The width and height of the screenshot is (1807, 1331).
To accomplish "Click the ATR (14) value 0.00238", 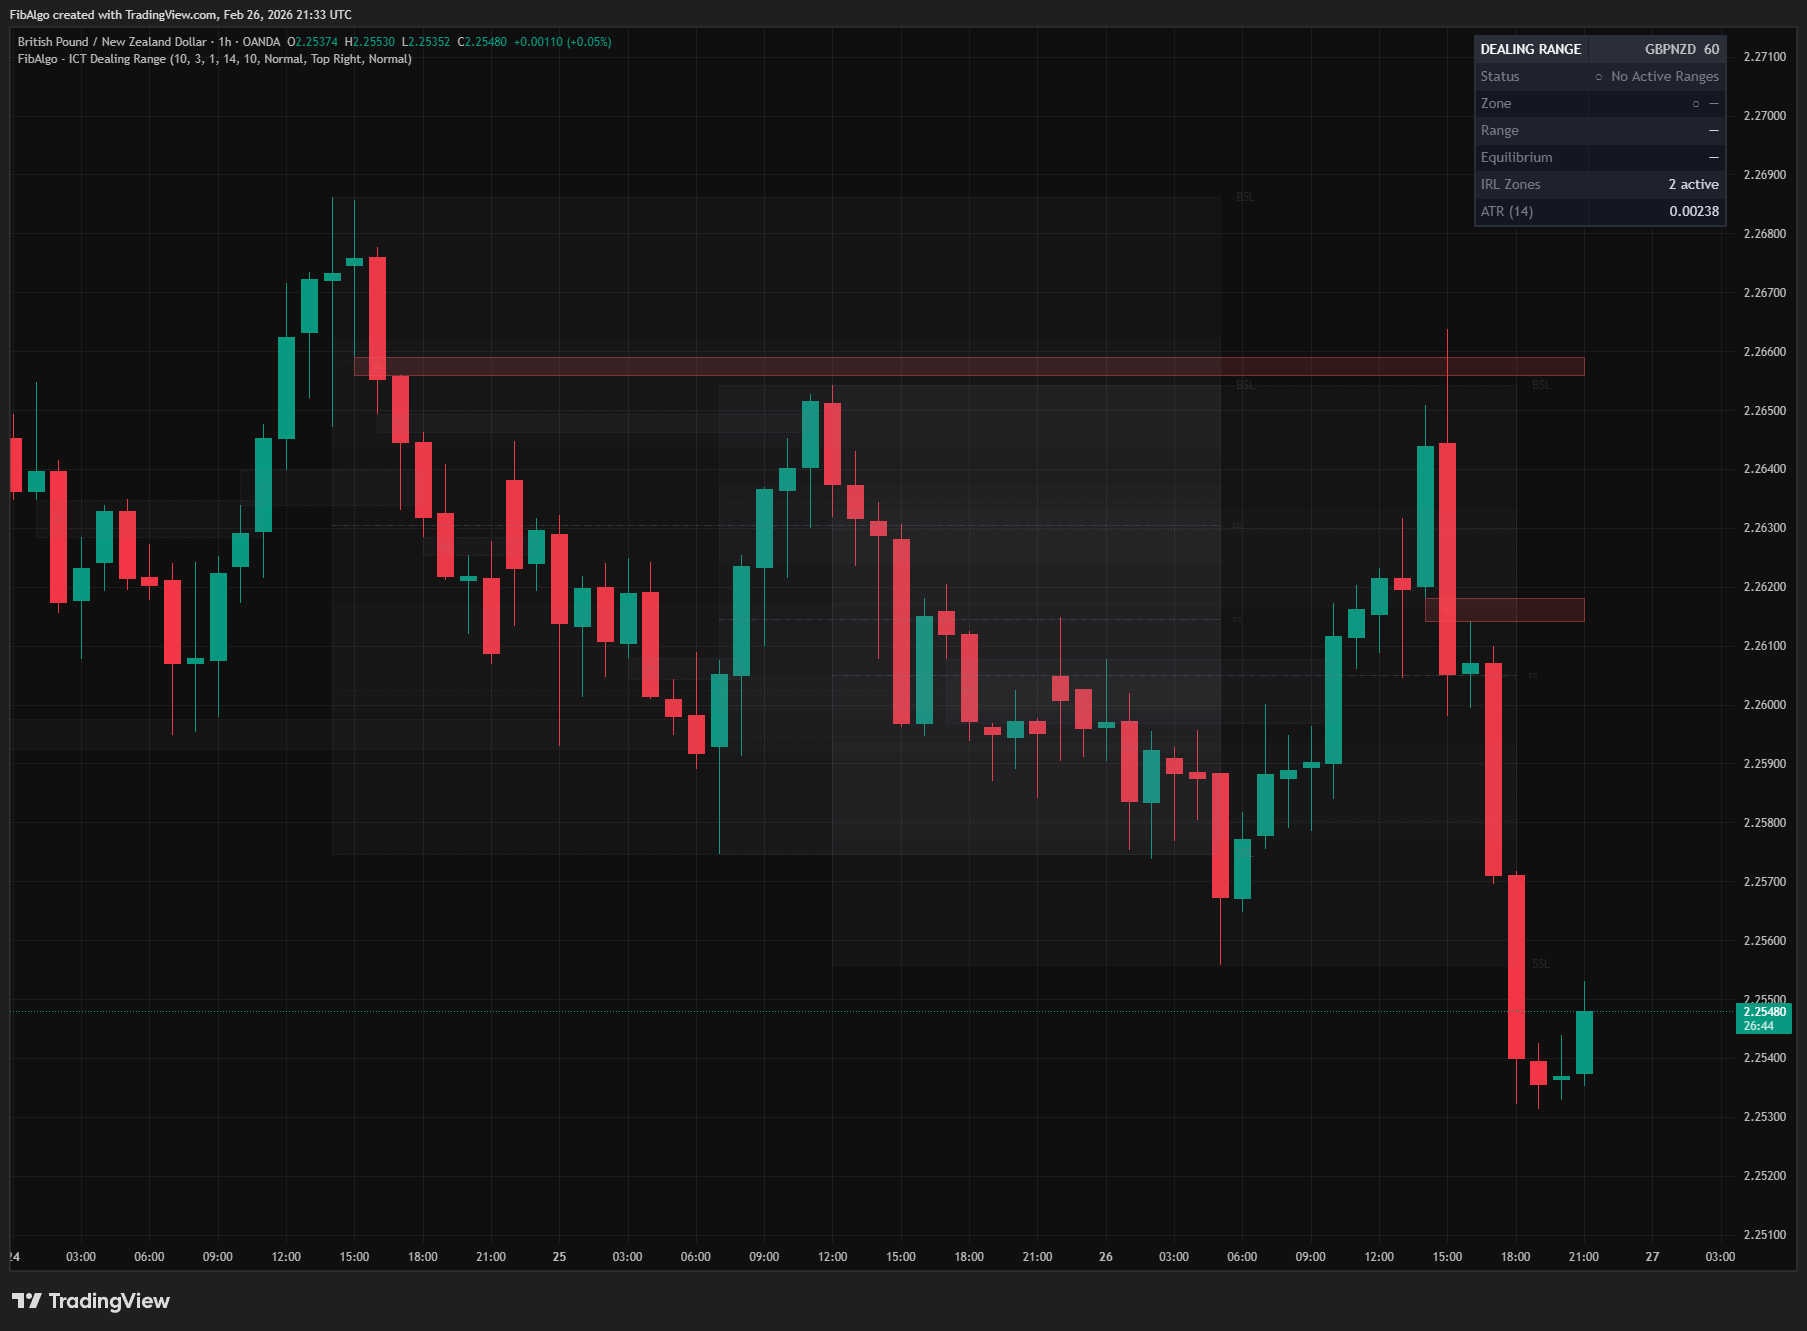I will coord(1694,211).
